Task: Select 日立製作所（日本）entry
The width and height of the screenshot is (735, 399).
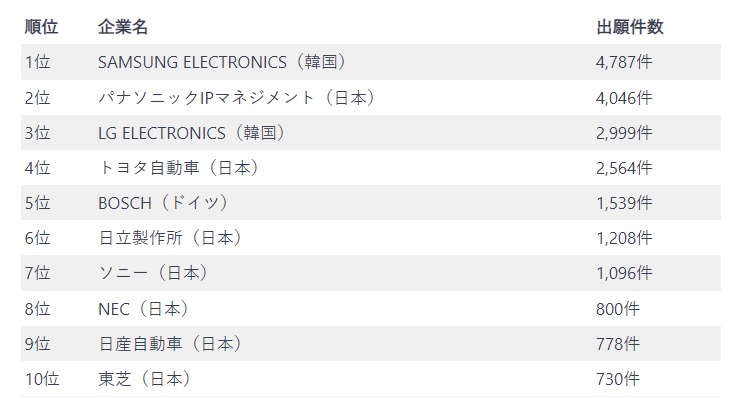Action: (170, 238)
